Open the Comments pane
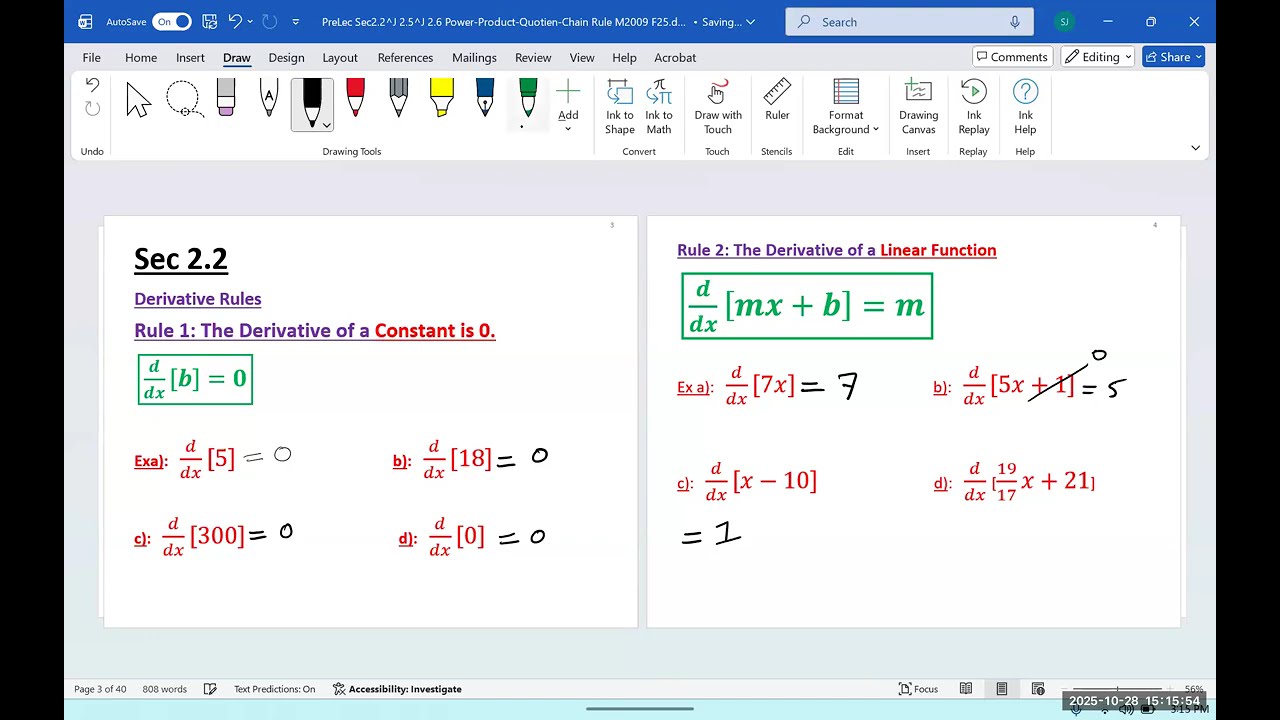This screenshot has width=1280, height=720. click(x=1011, y=57)
